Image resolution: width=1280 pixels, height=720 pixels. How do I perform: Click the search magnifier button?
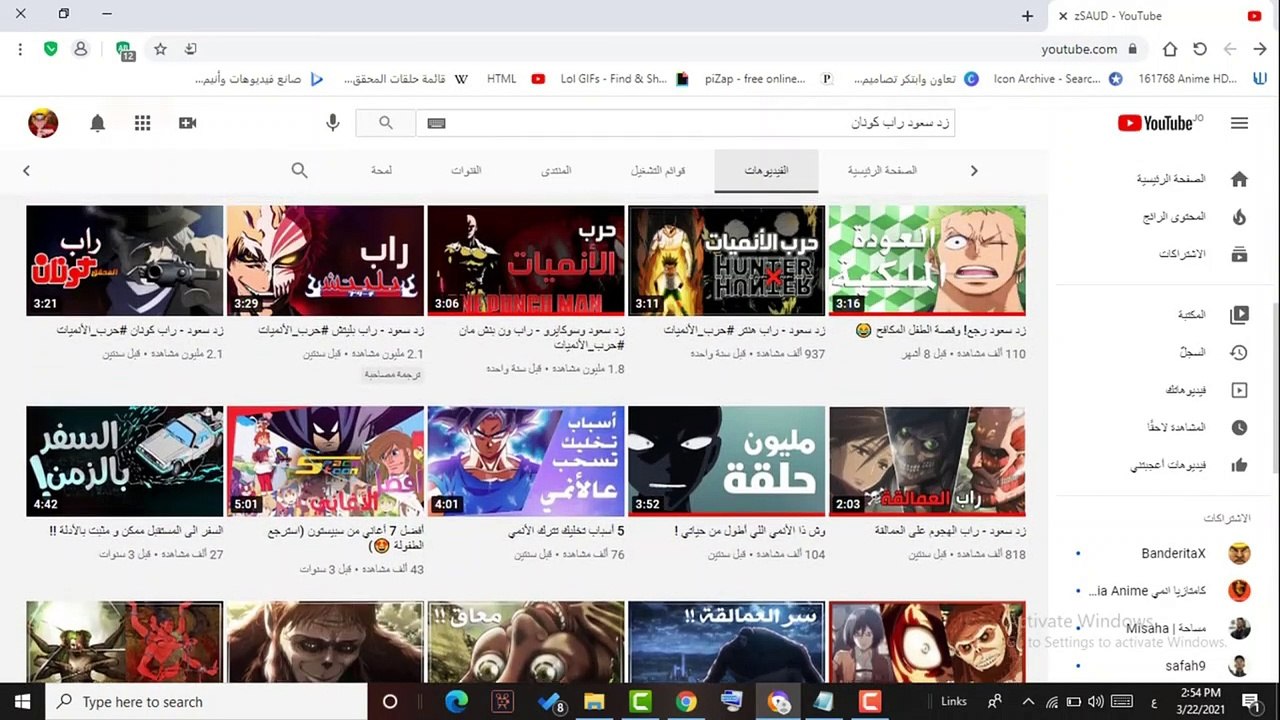click(386, 123)
